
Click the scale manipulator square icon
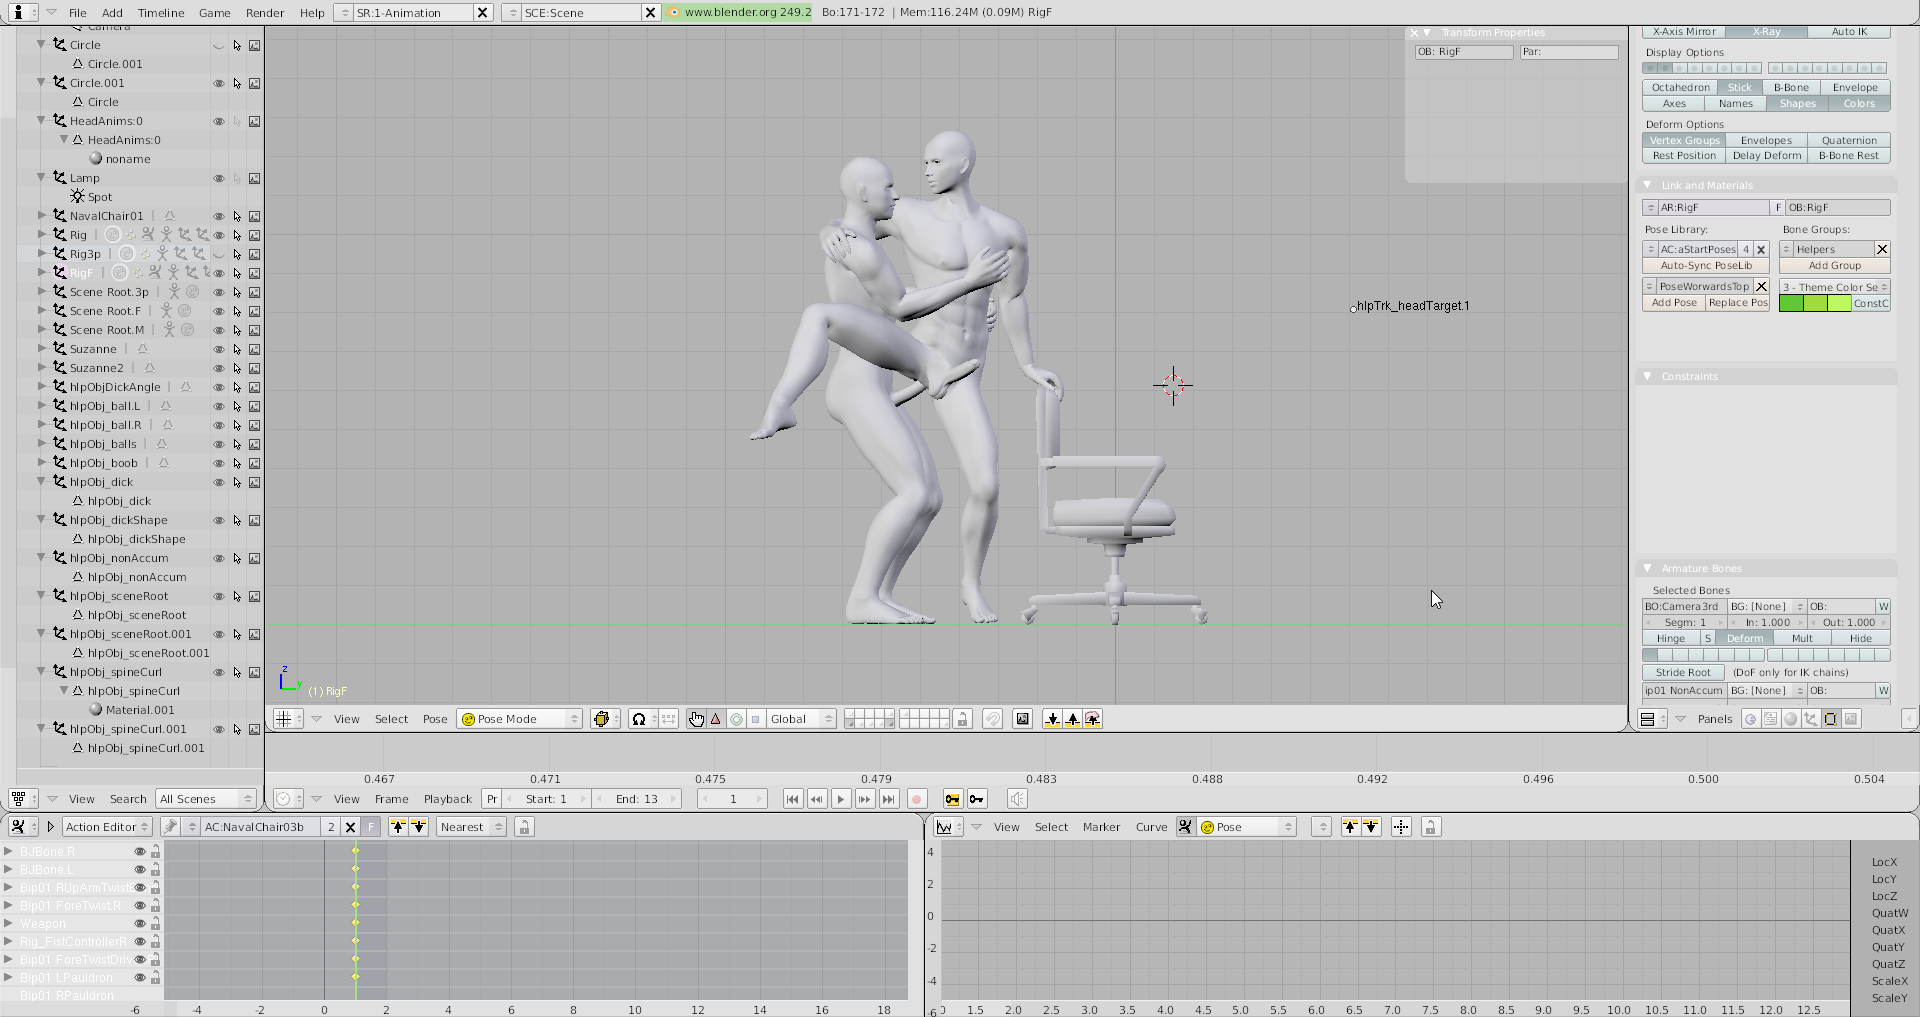756,719
